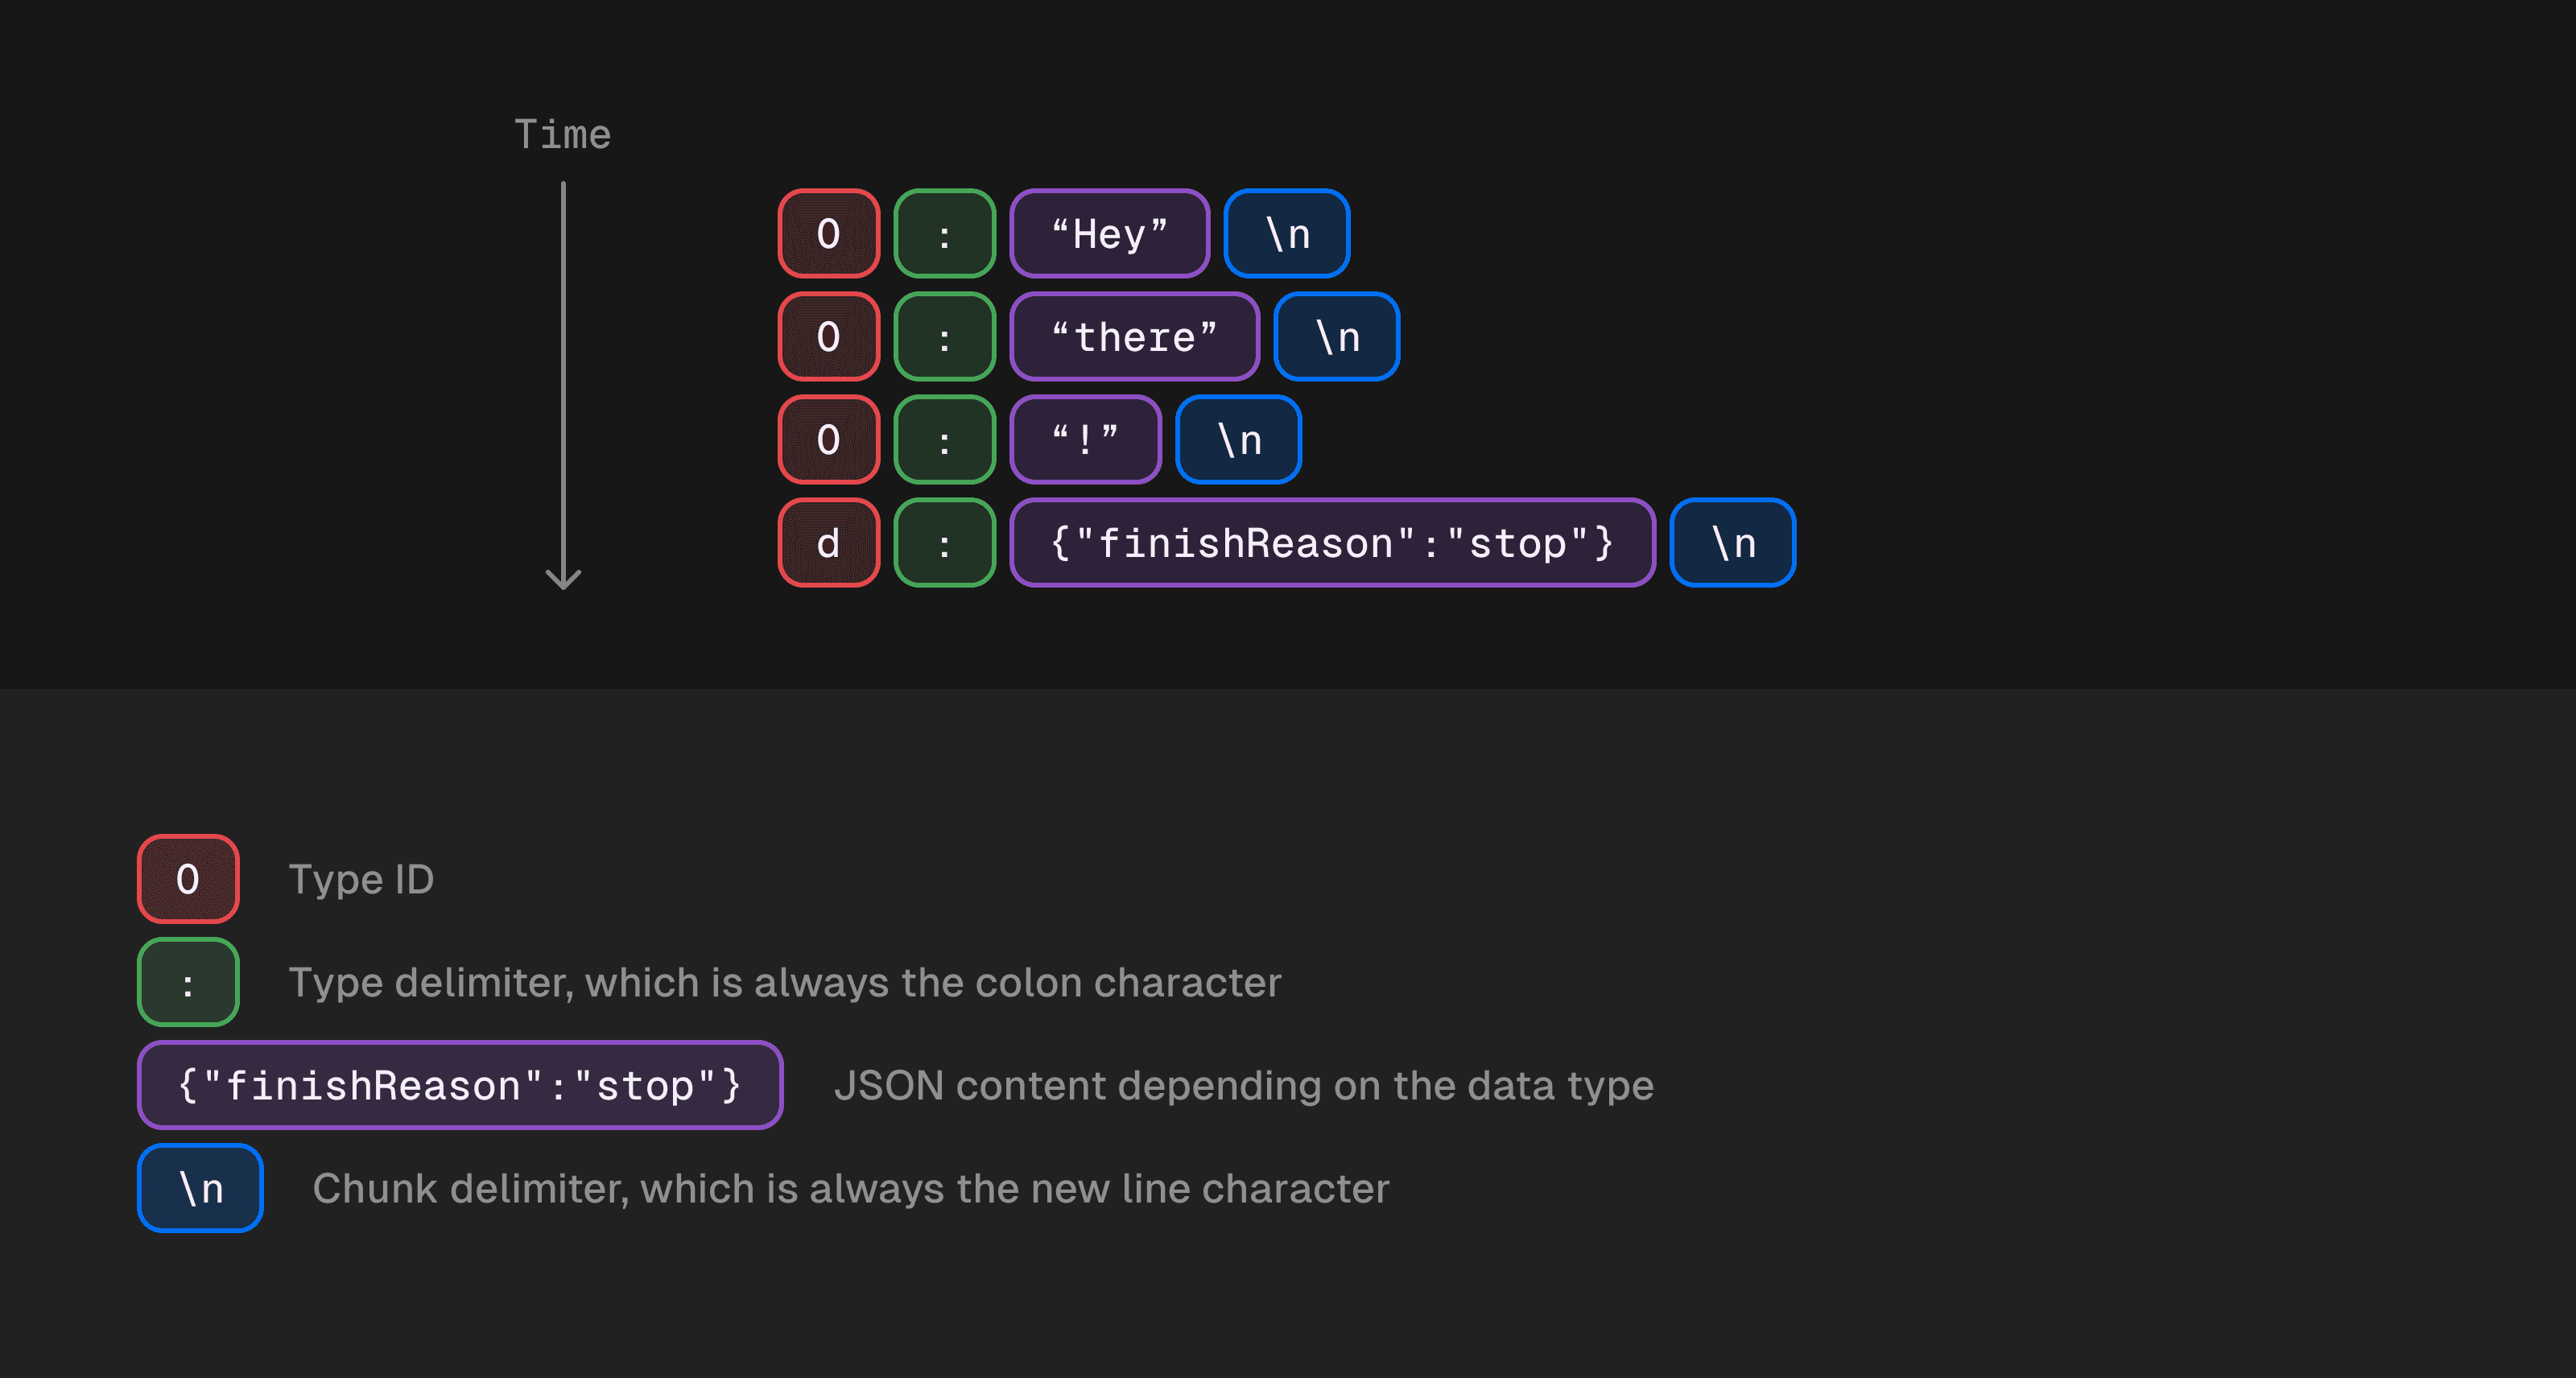Click the Time label
Screen dimensions: 2576x1378
tap(562, 134)
